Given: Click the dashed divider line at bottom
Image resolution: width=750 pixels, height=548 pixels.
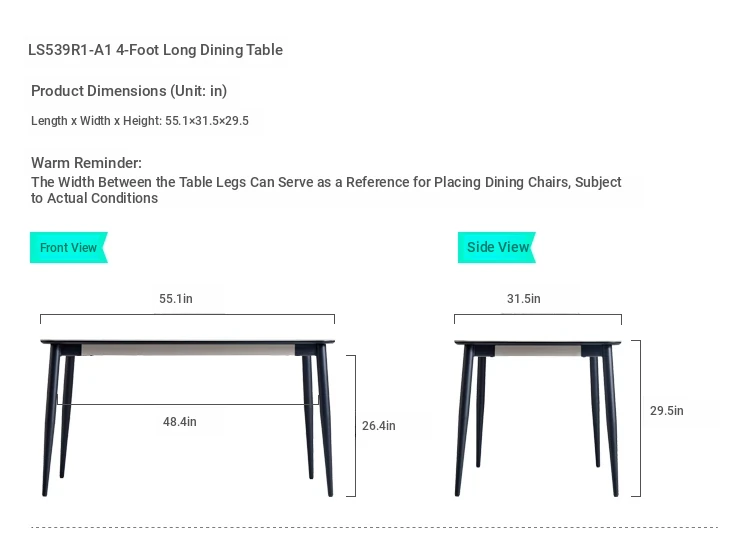Looking at the screenshot, I should point(375,527).
